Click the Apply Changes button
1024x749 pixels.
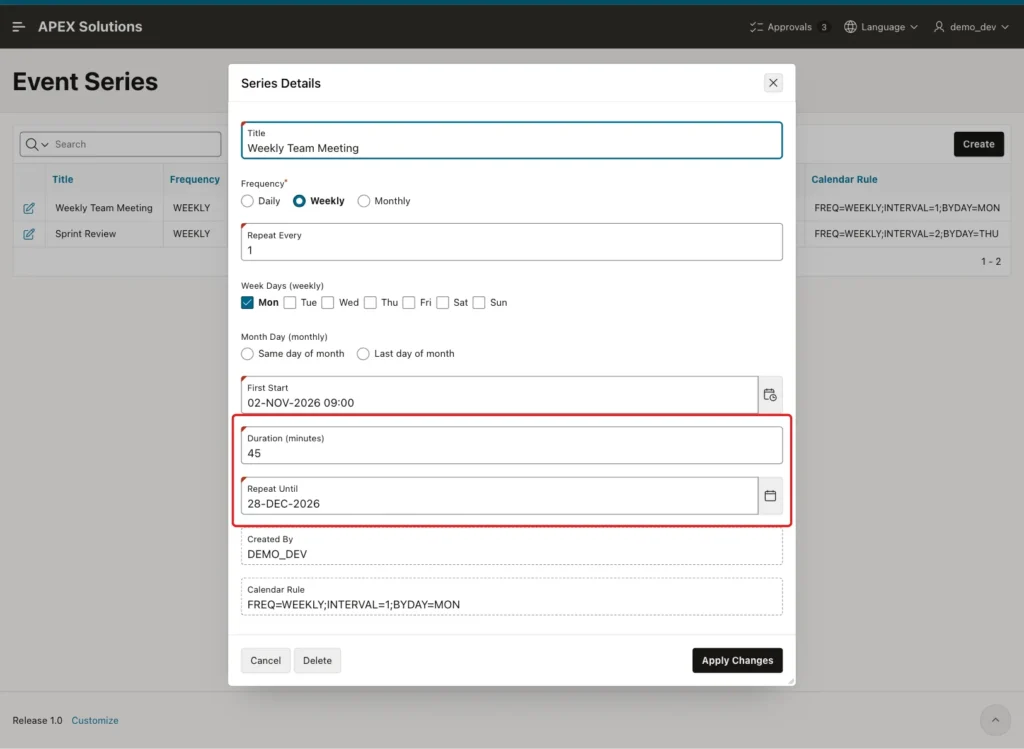(737, 660)
